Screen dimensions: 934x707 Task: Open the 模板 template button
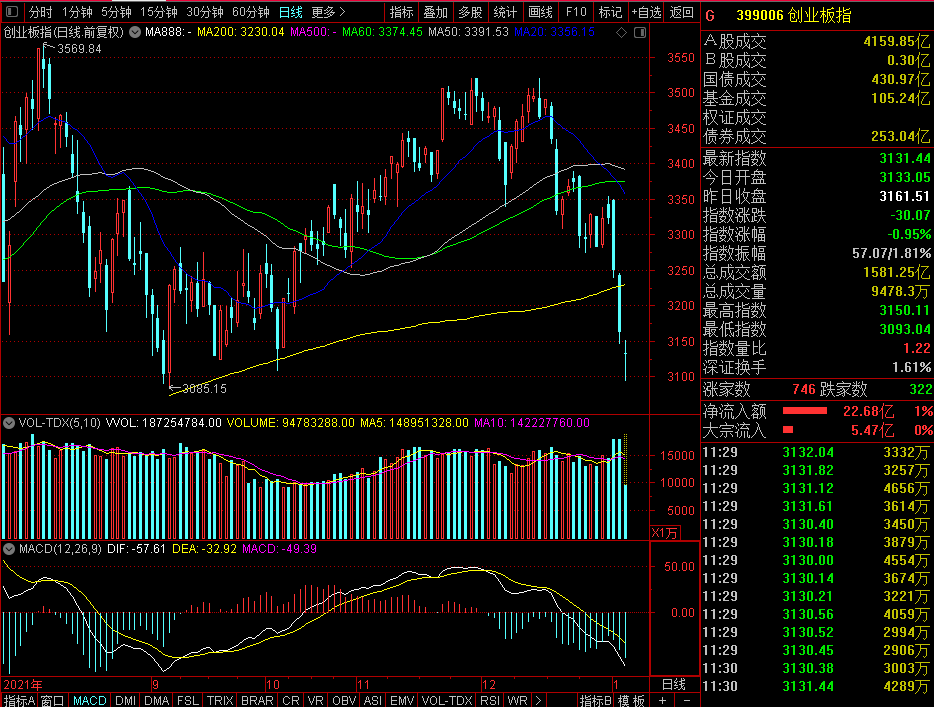(x=631, y=700)
